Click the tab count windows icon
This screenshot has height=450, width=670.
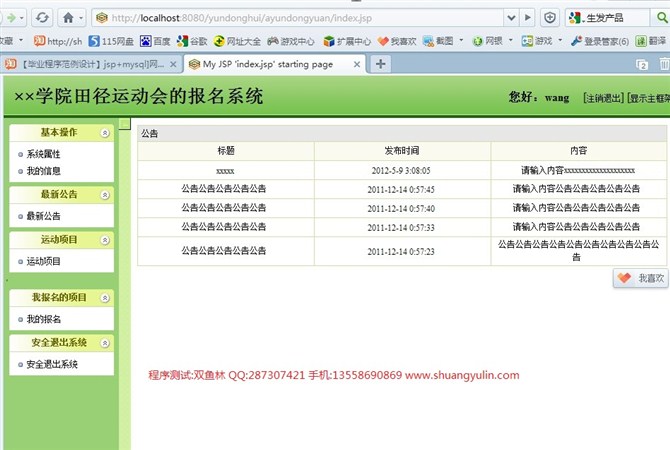click(642, 65)
